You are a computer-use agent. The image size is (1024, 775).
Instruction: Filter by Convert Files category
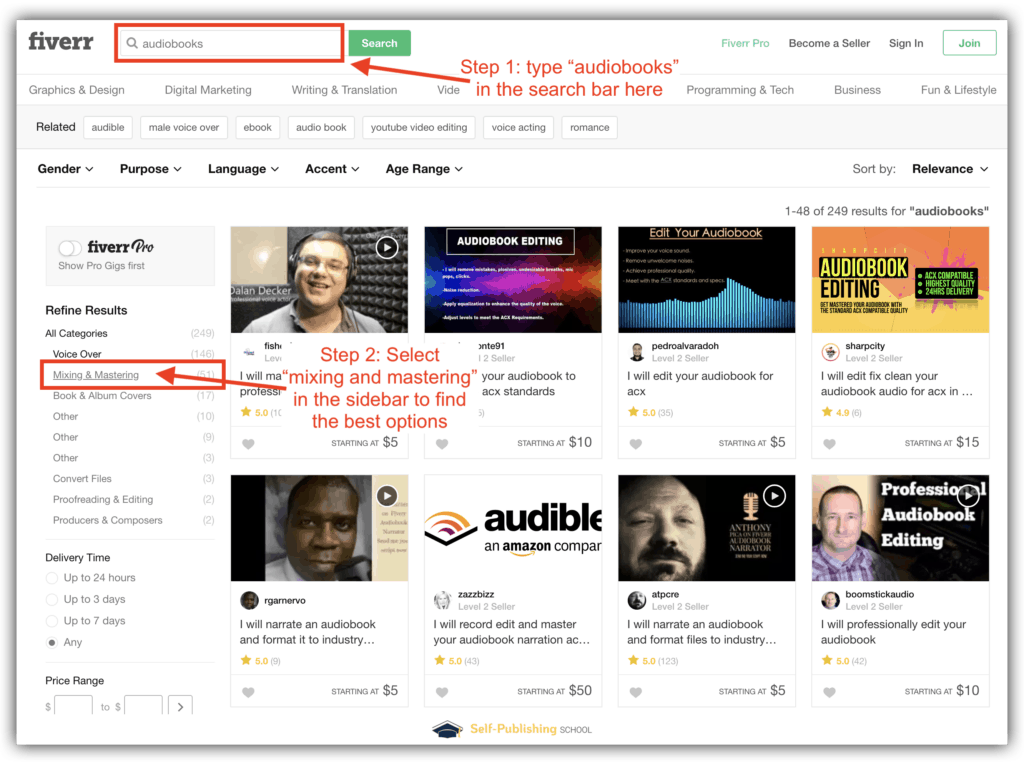click(x=82, y=479)
